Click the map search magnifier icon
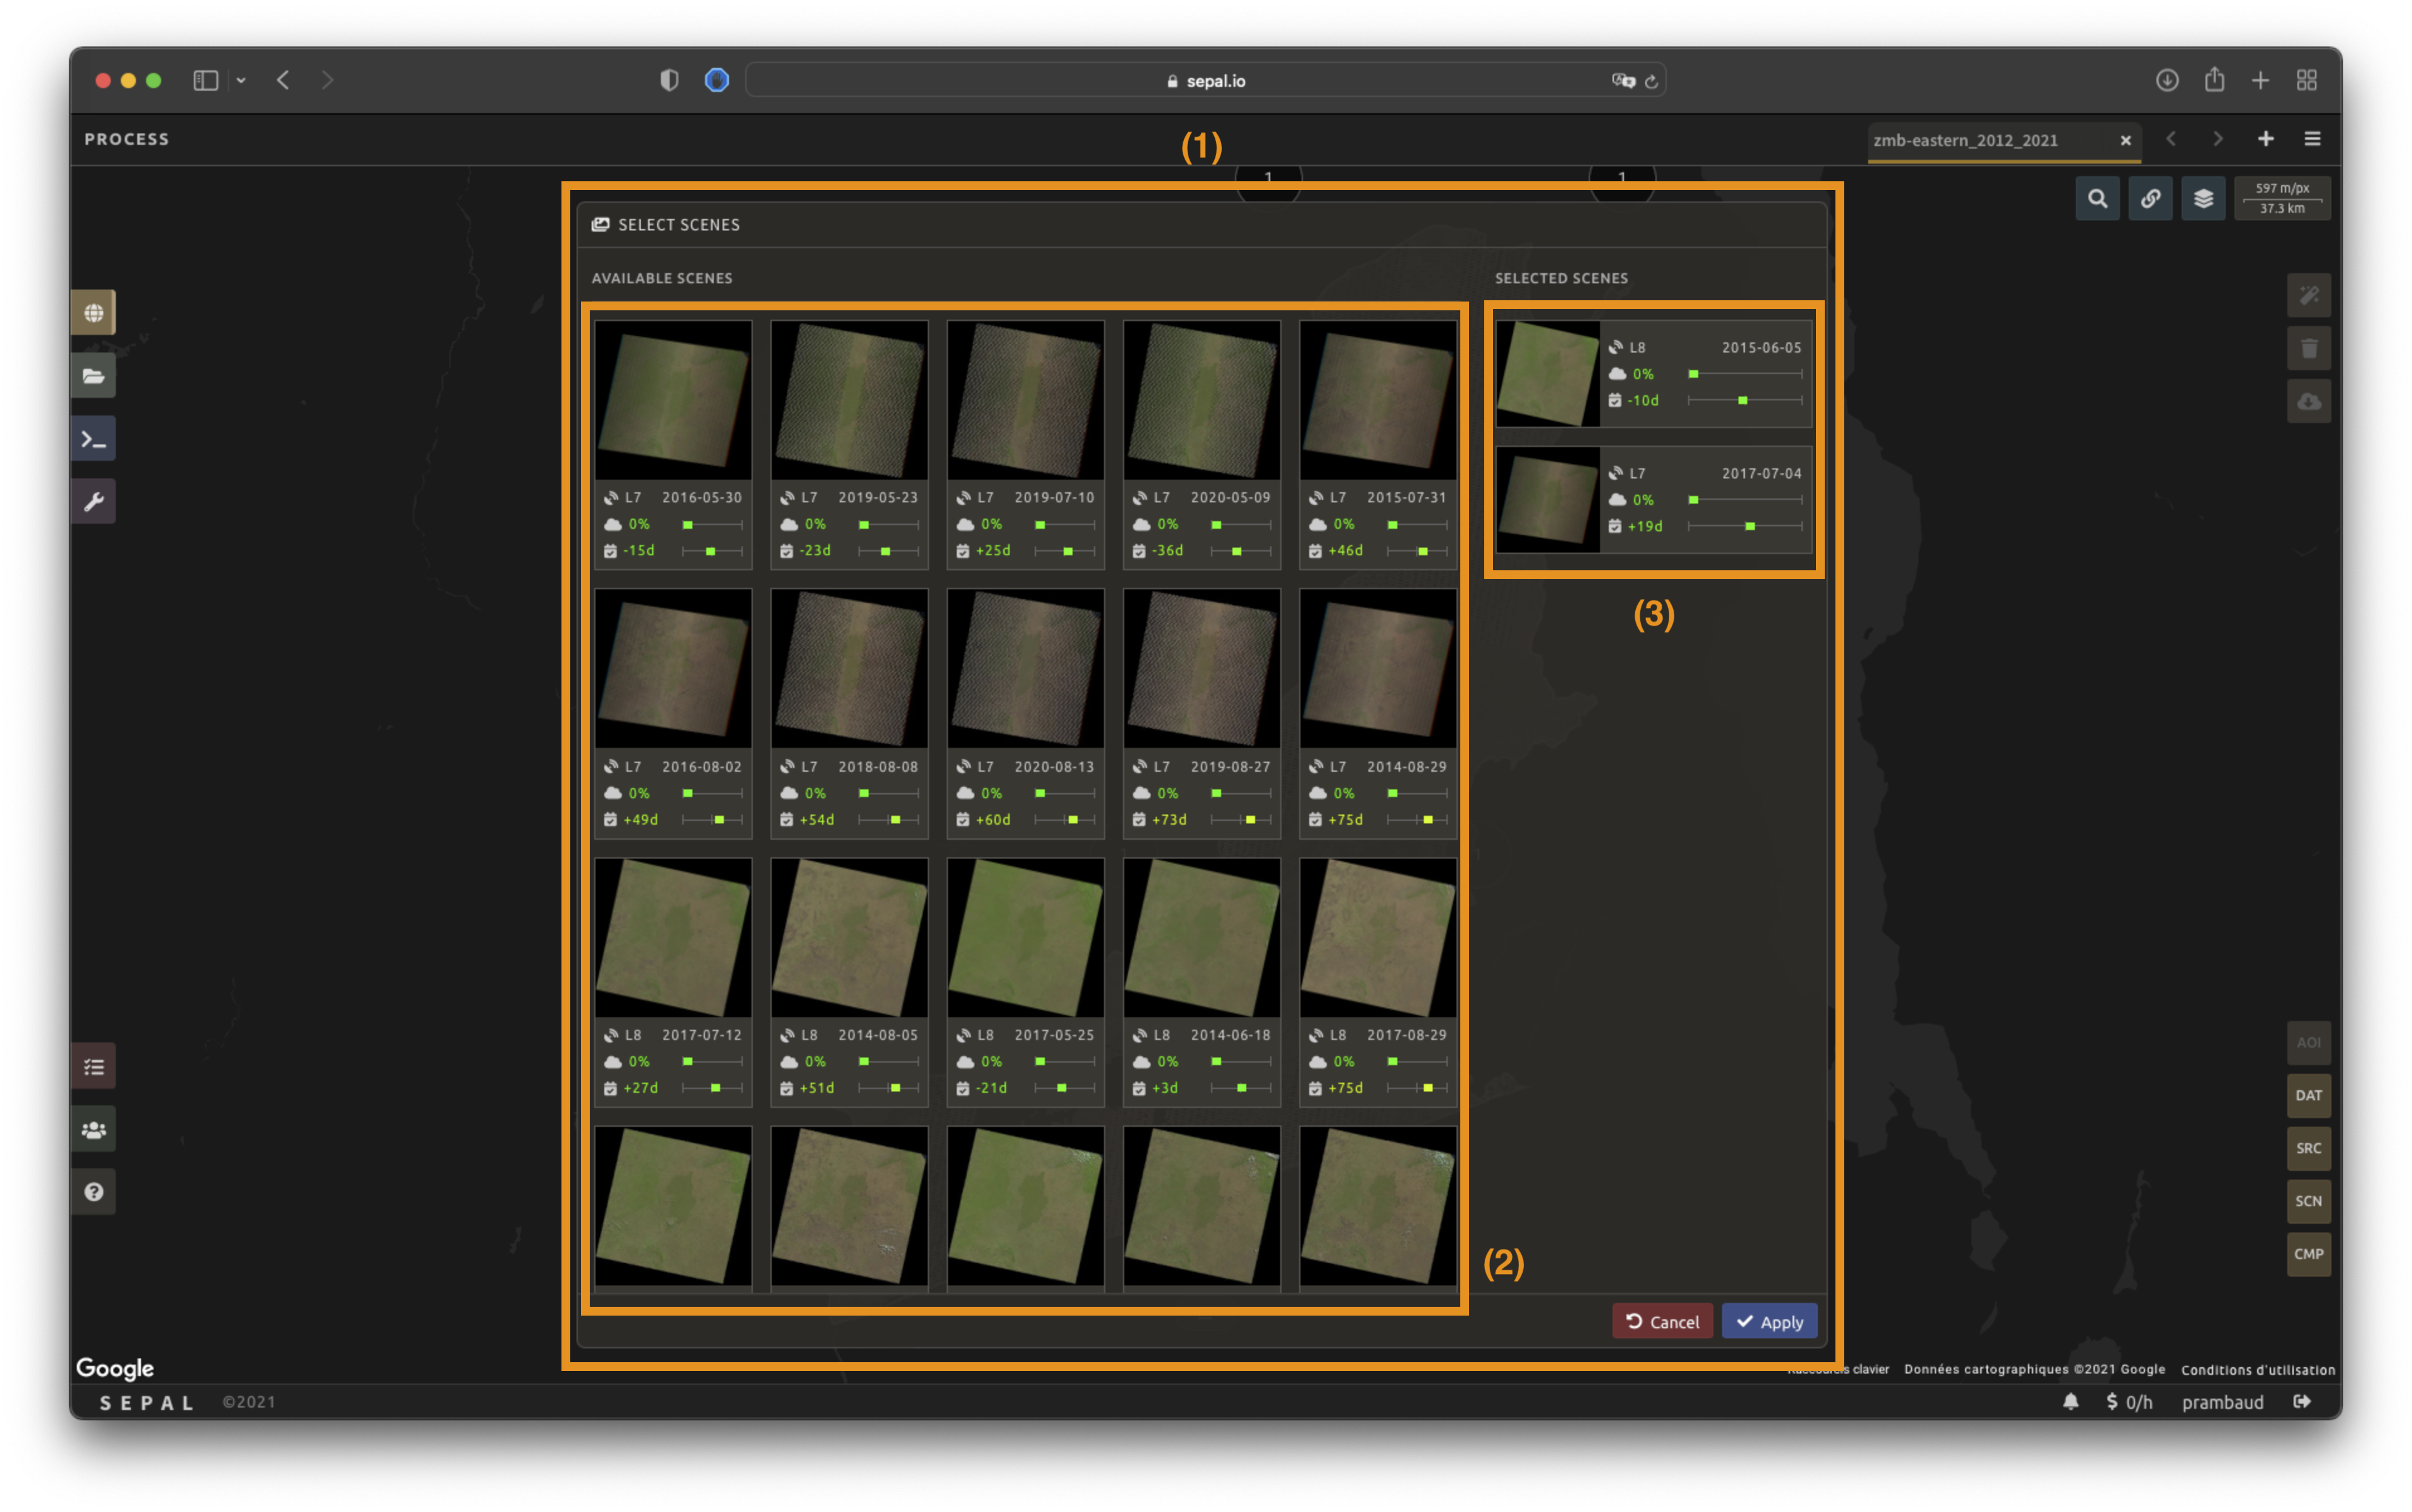Image resolution: width=2412 pixels, height=1512 pixels. pos(2097,199)
